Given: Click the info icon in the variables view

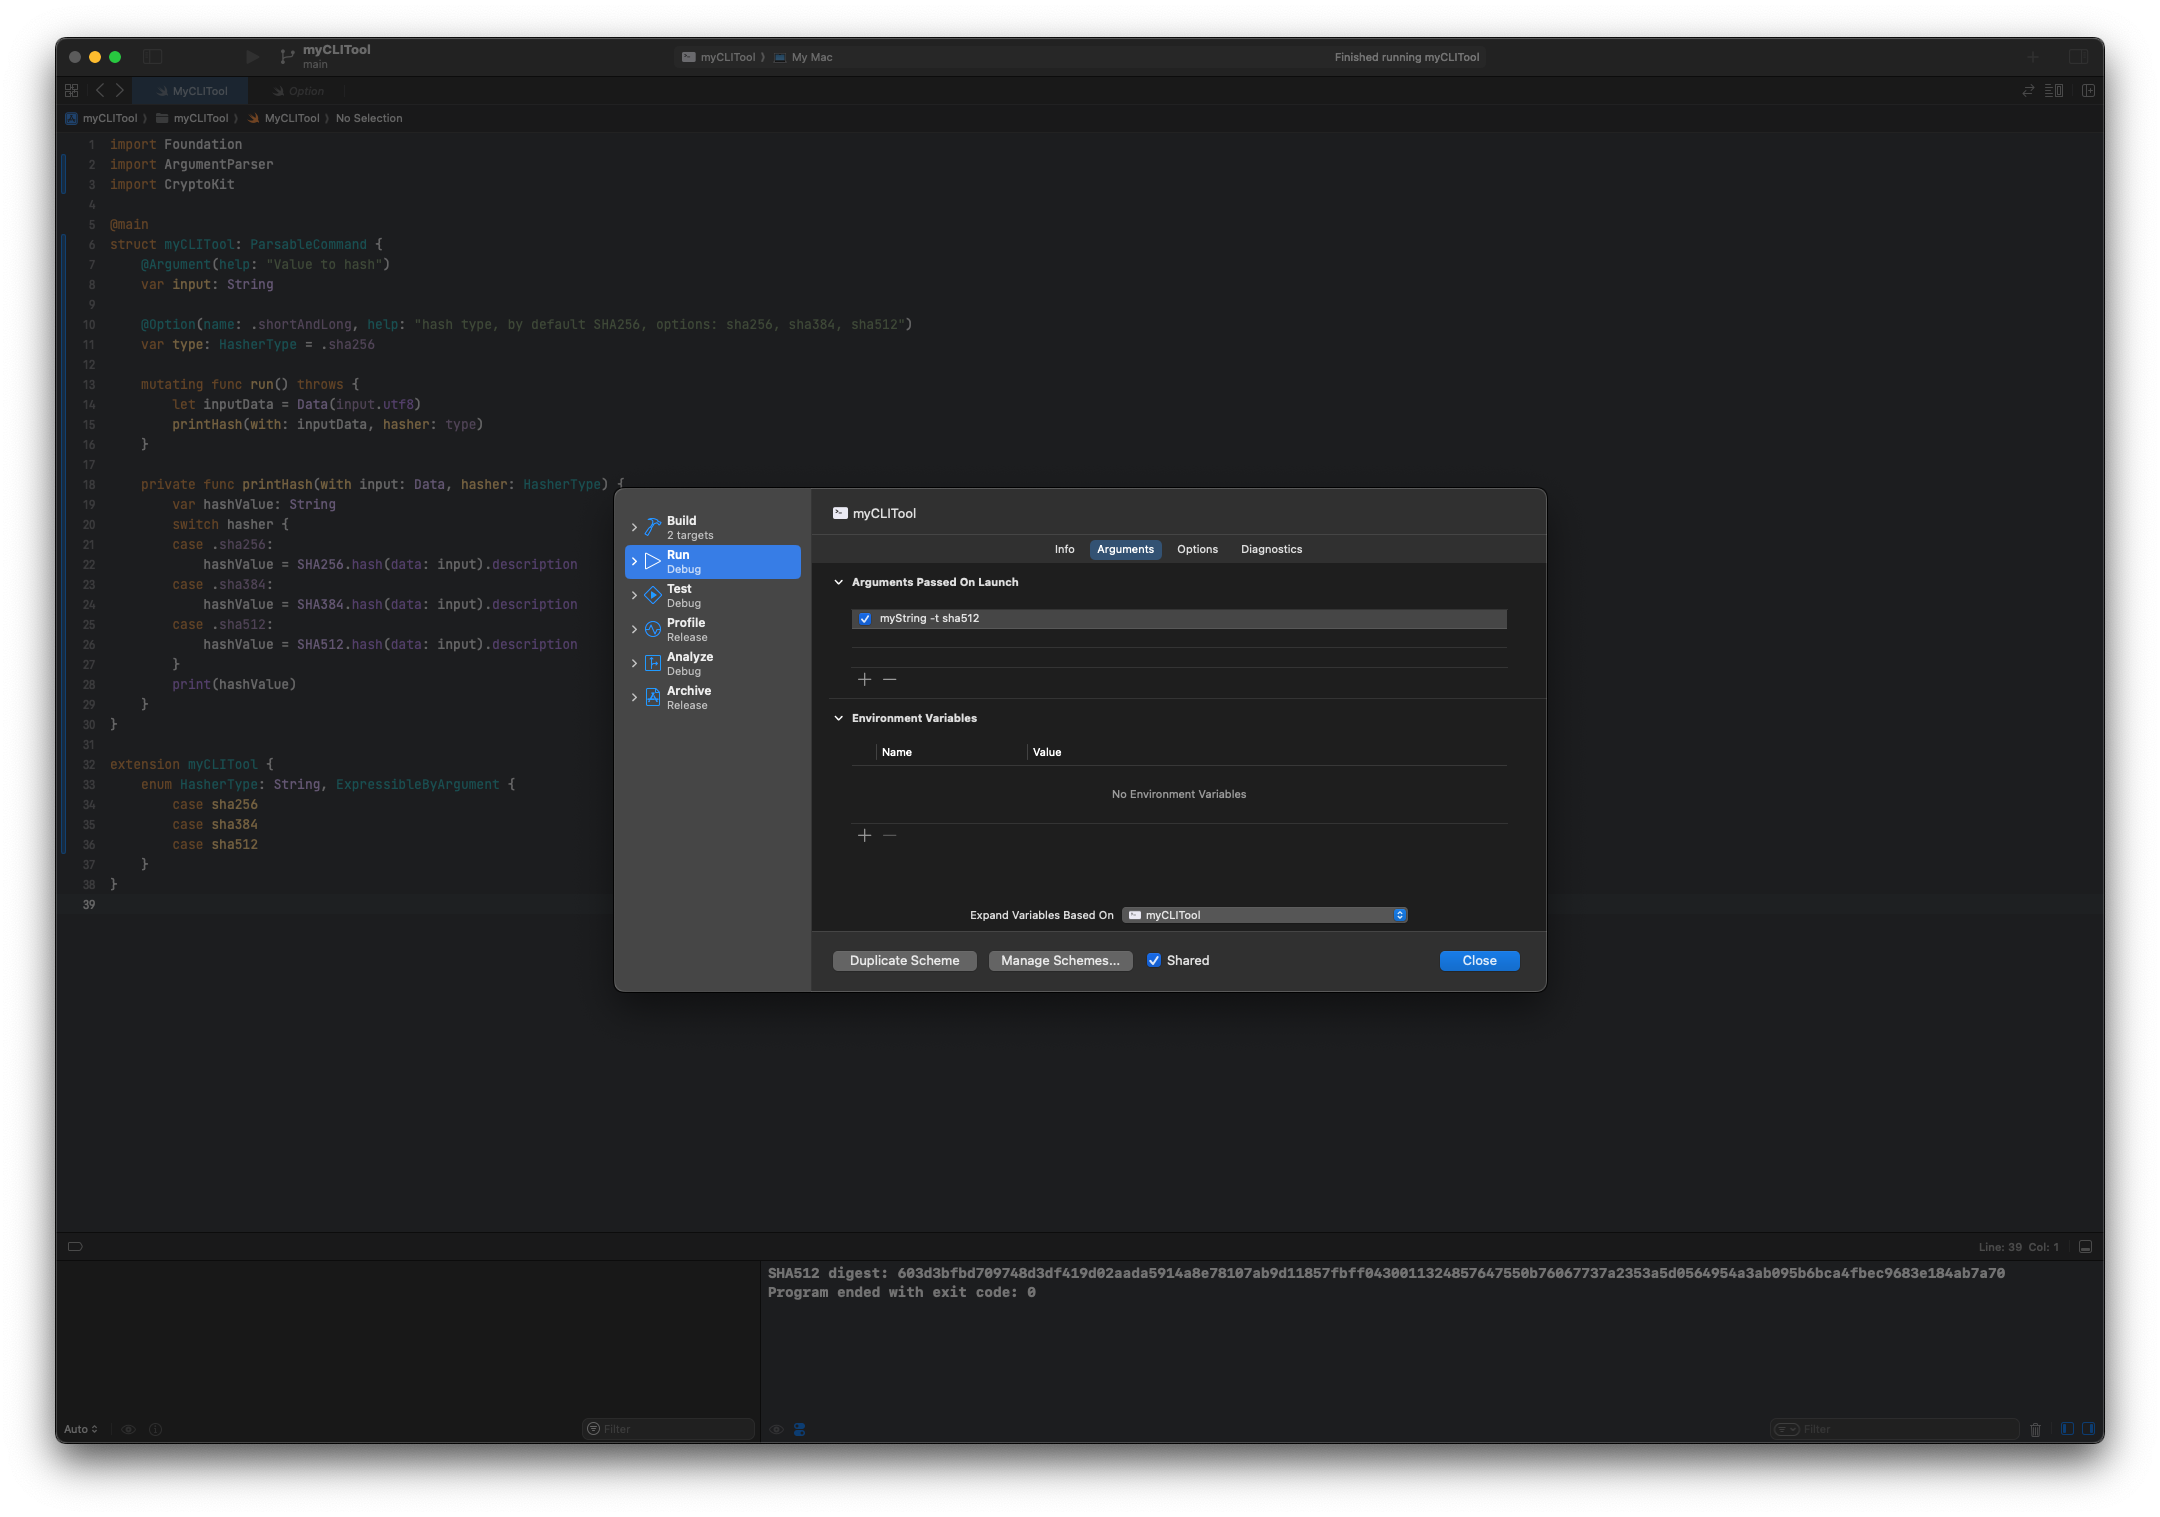Looking at the screenshot, I should click(155, 1429).
